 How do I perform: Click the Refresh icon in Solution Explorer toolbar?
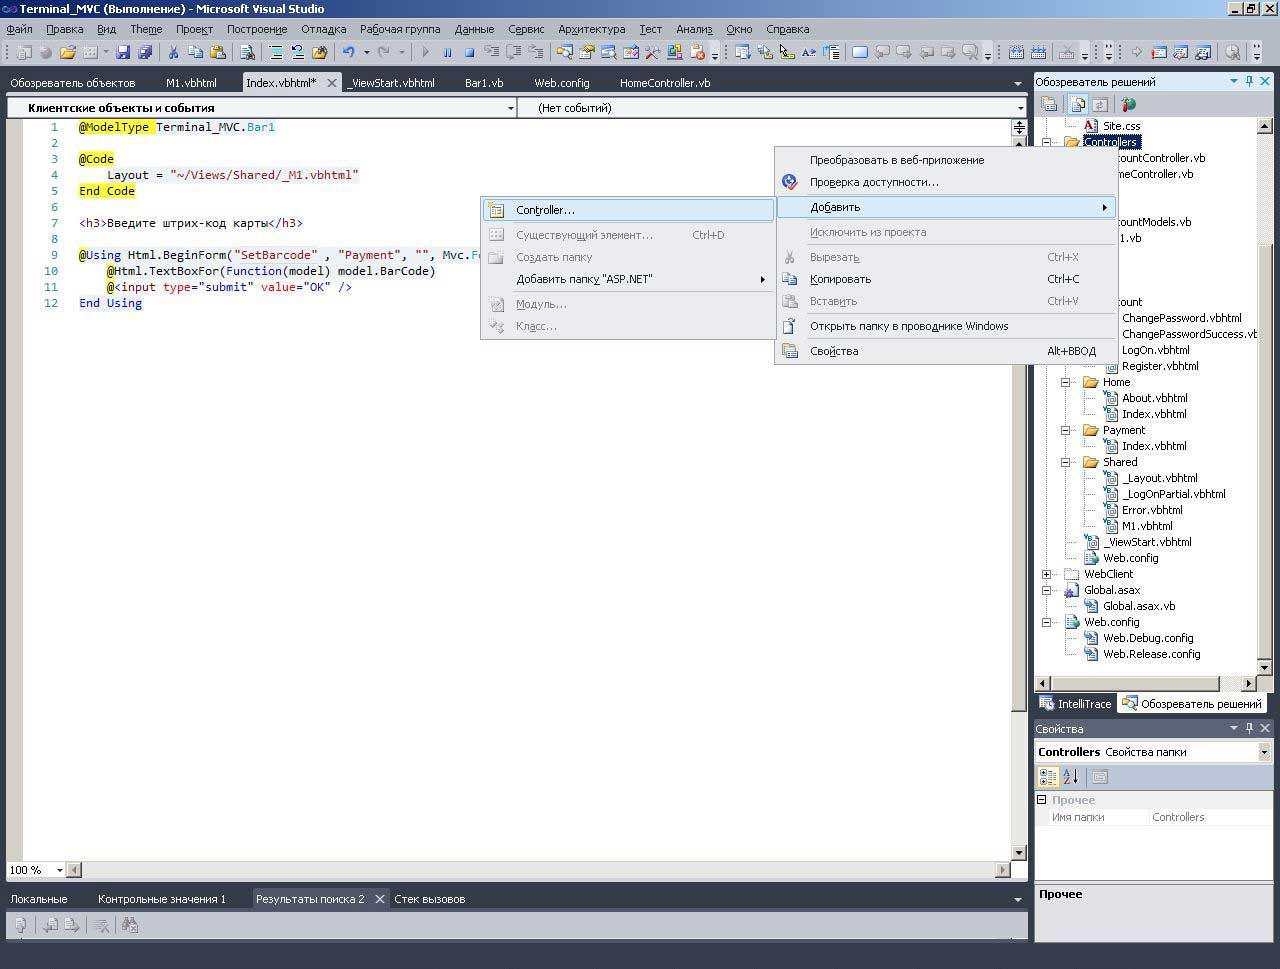point(1099,104)
